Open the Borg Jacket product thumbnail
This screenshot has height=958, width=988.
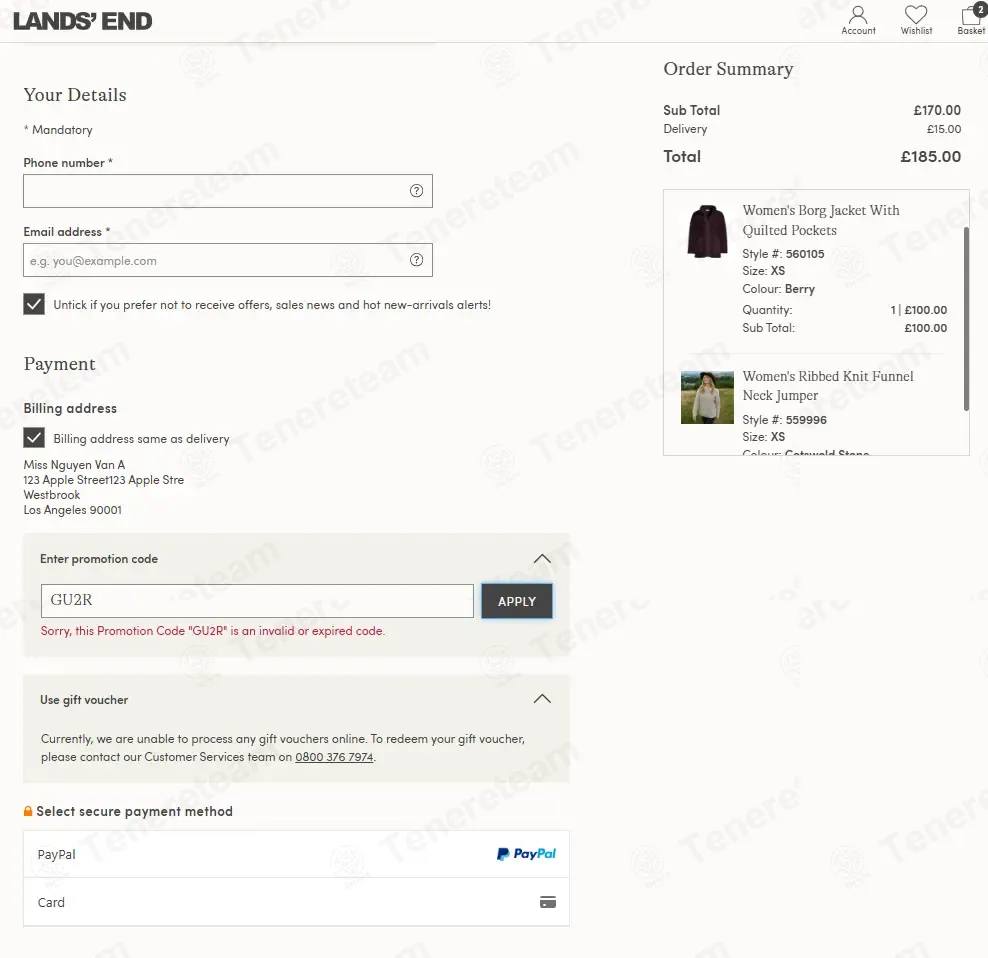(707, 231)
